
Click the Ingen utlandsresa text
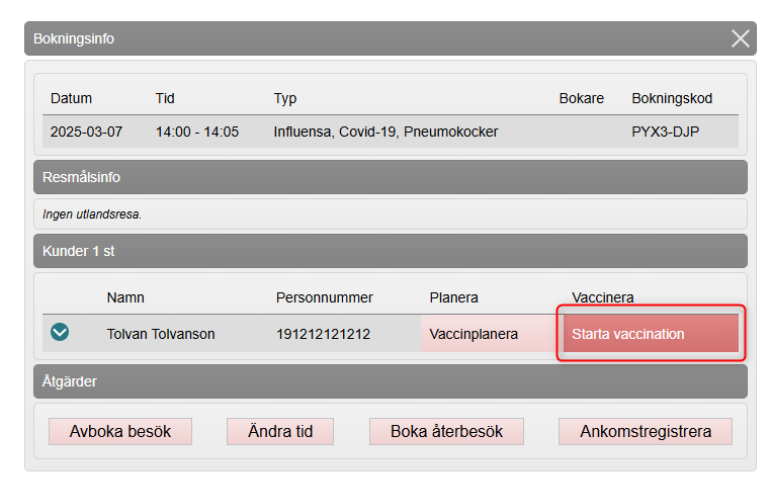(92, 214)
